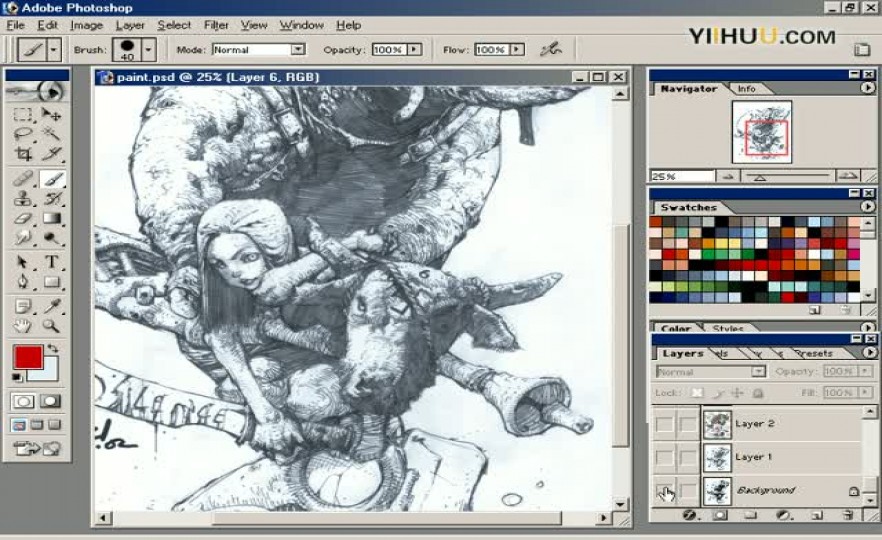Add a layer mask in Layers panel
This screenshot has height=540, width=882.
(720, 515)
